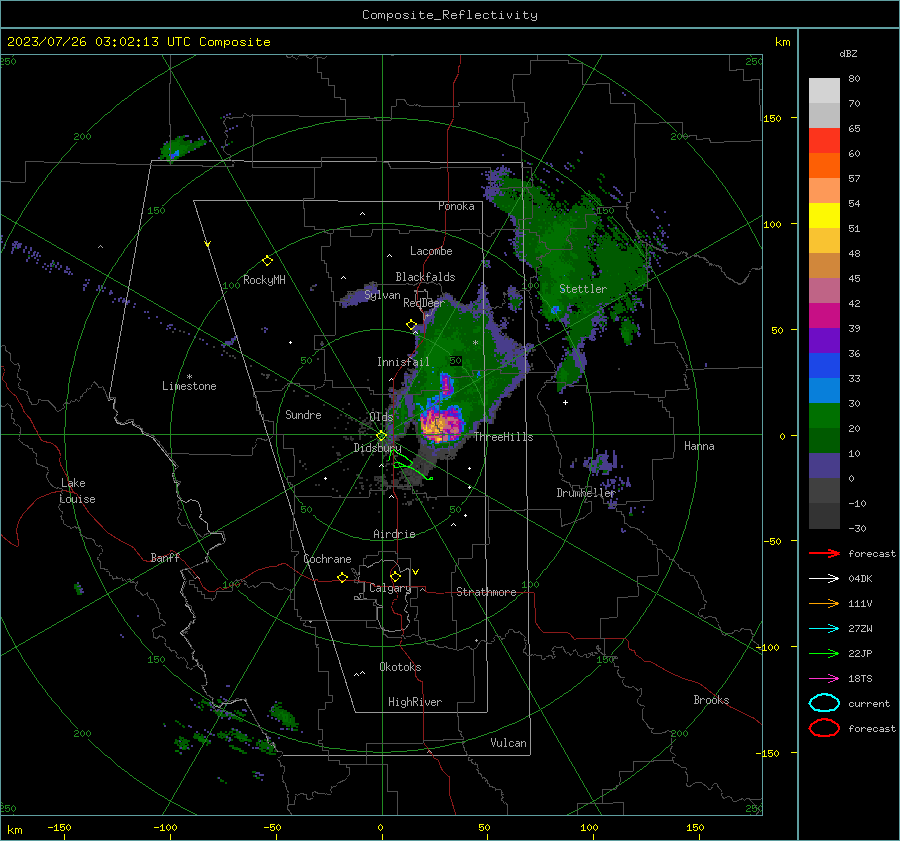The height and width of the screenshot is (841, 900).
Task: Click the bright green 30-20 dBZ swatch
Action: point(824,415)
